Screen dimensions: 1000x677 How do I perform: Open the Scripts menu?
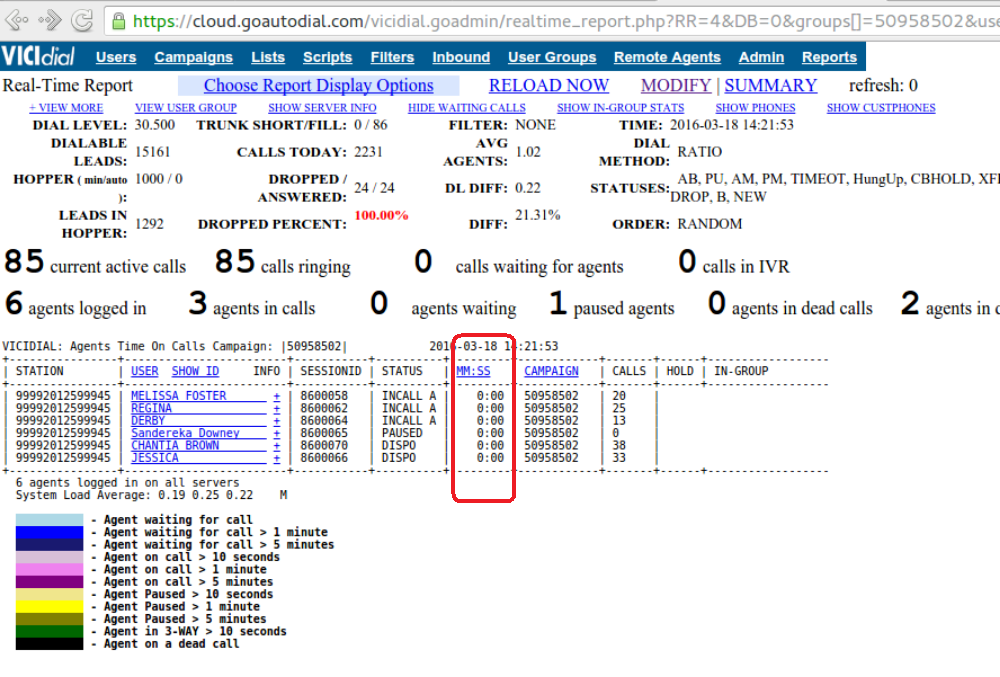coord(327,57)
